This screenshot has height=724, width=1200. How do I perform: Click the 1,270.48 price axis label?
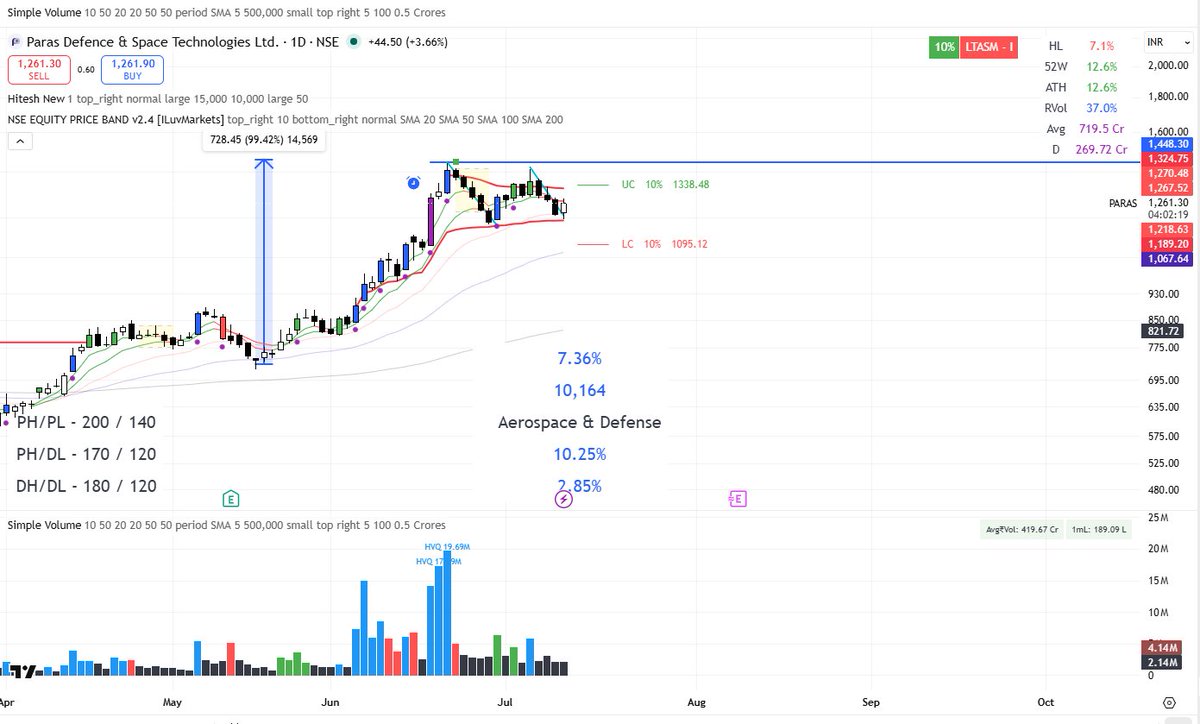[1167, 172]
